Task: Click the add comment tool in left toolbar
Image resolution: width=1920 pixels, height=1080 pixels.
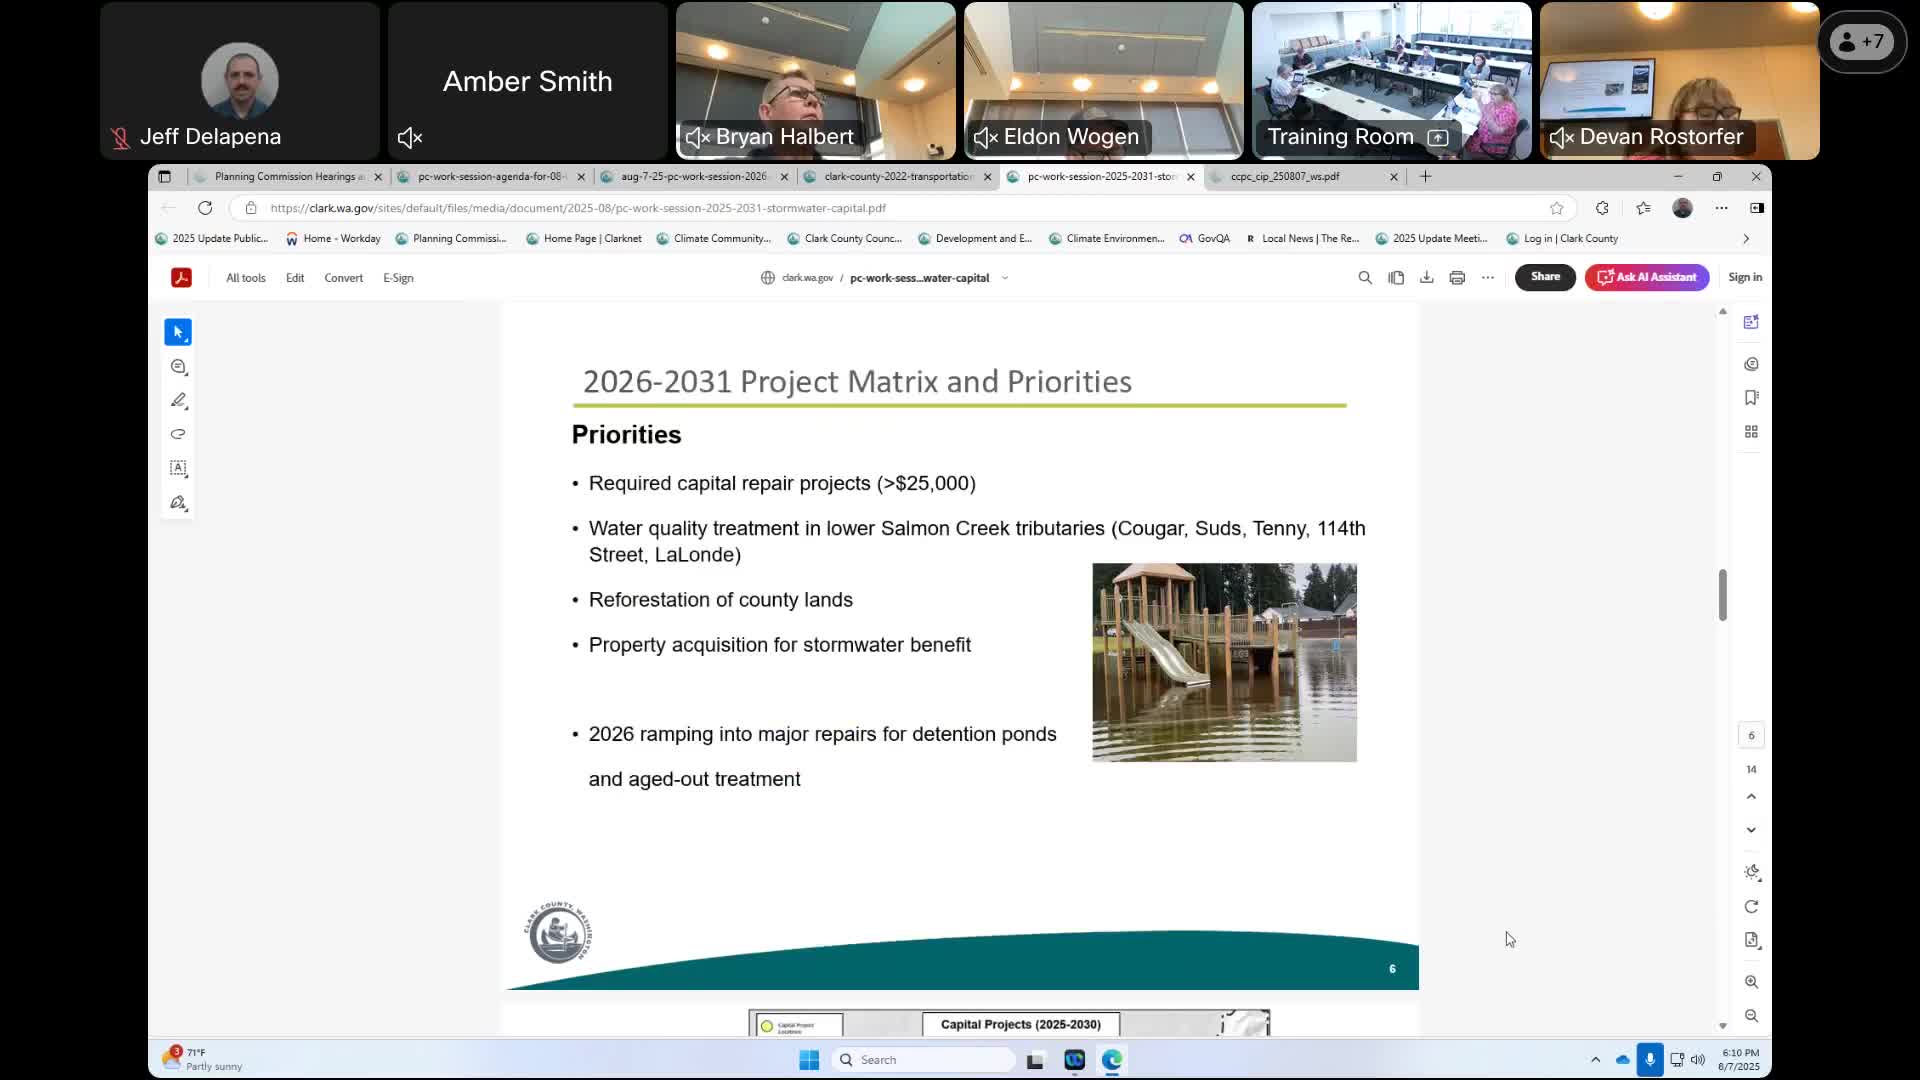Action: pyautogui.click(x=178, y=367)
